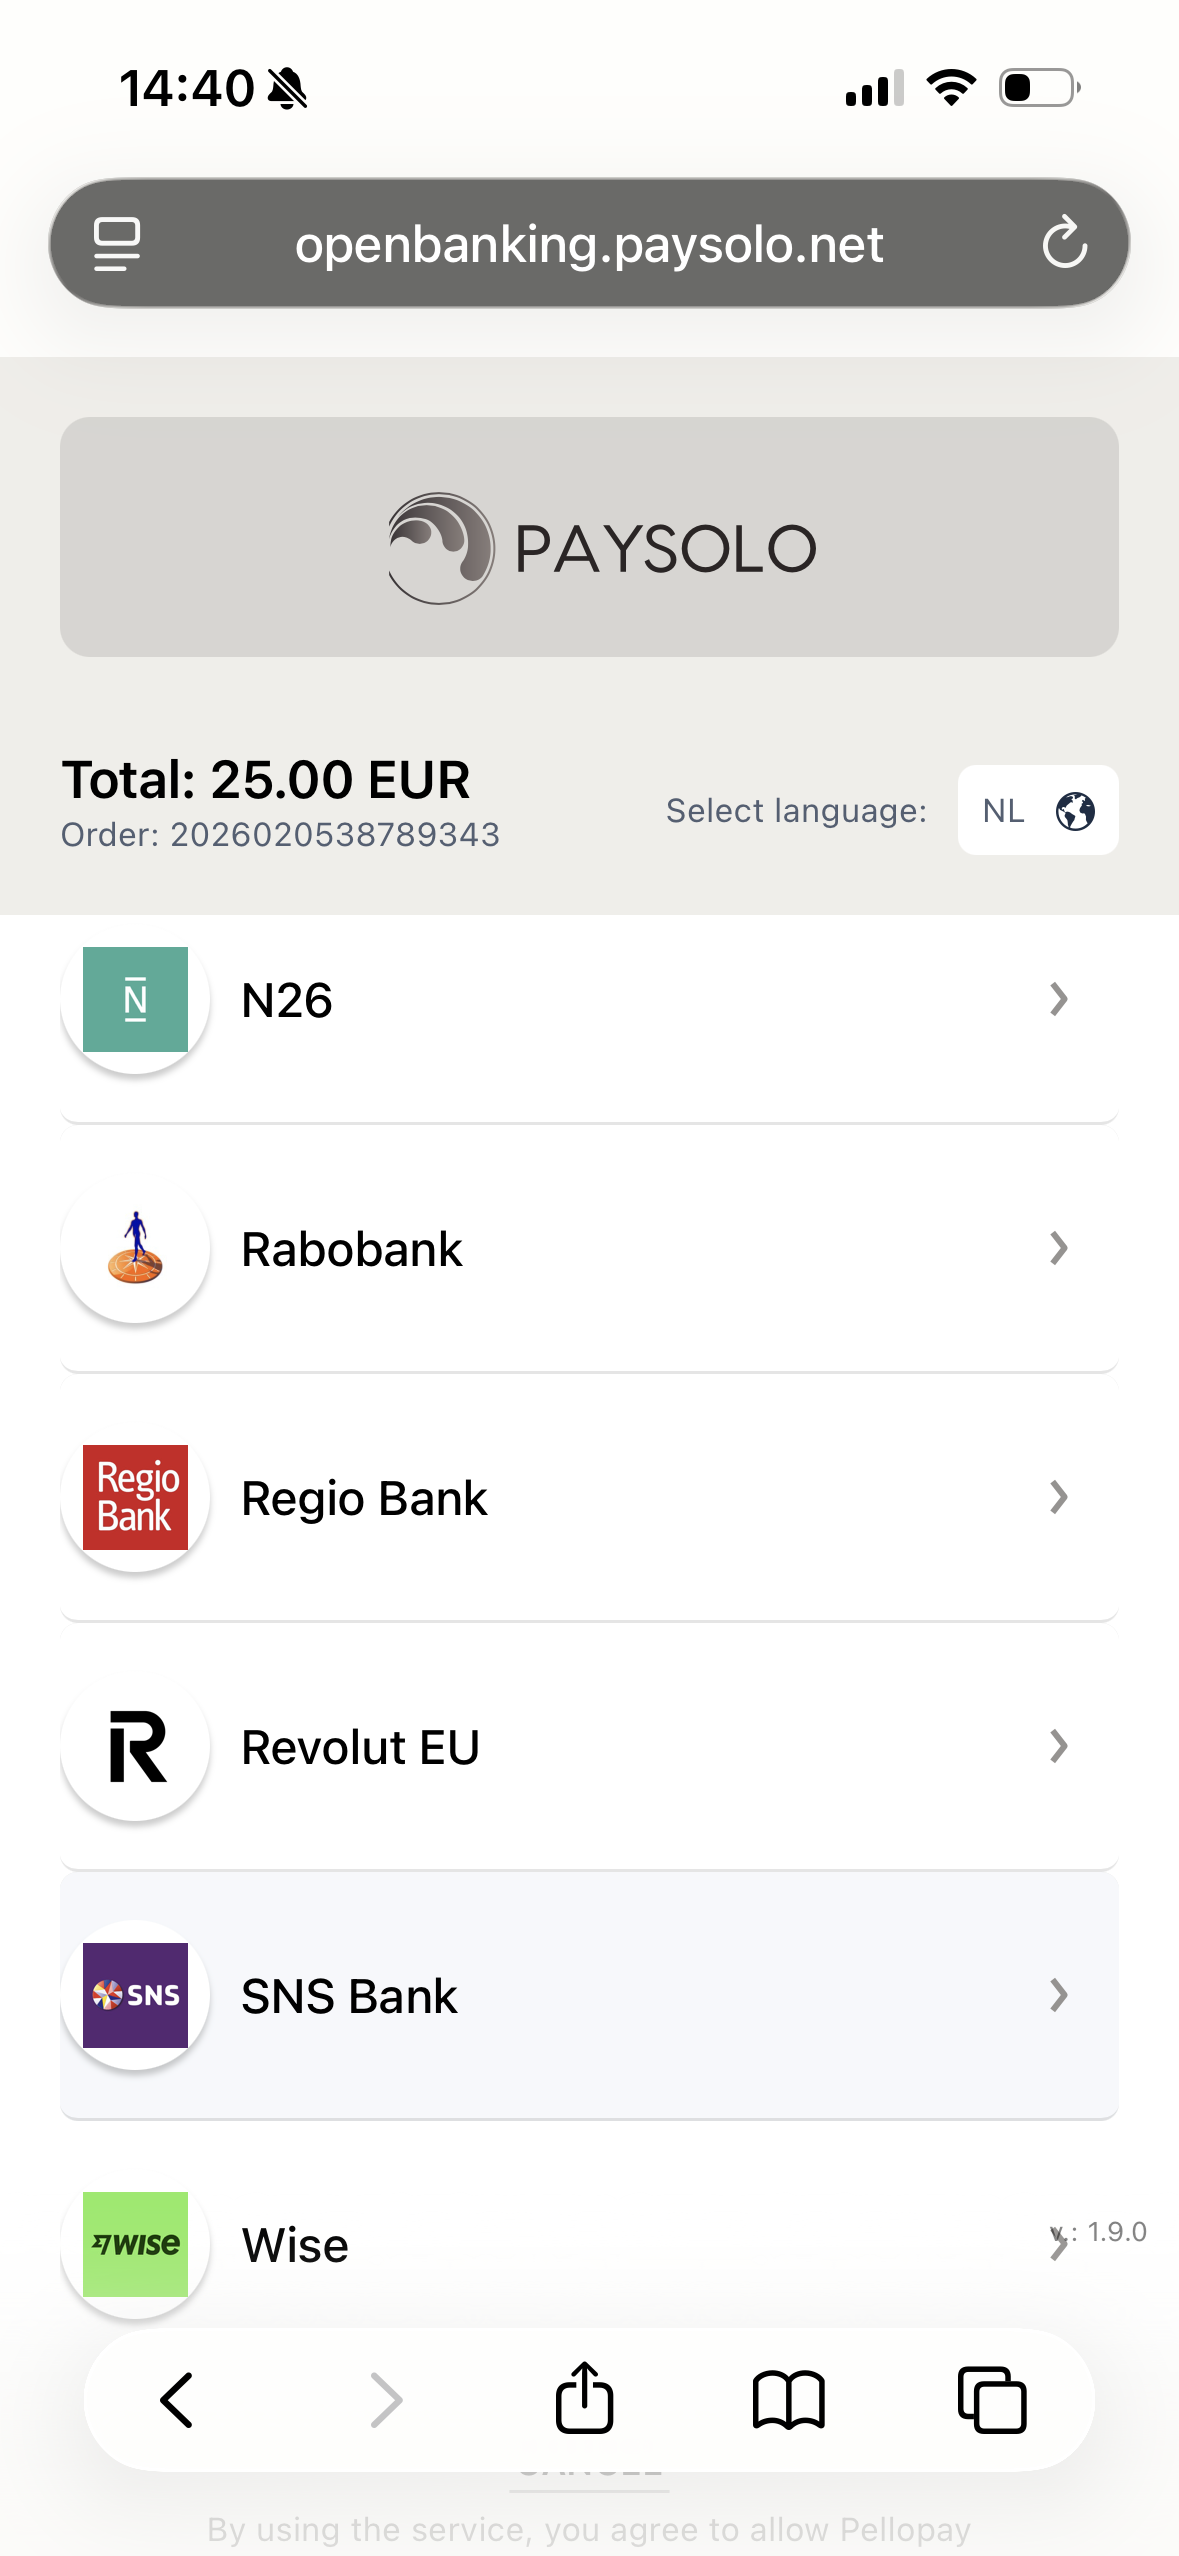Image resolution: width=1179 pixels, height=2556 pixels.
Task: Expand the Rabobank row chevron
Action: (1058, 1248)
